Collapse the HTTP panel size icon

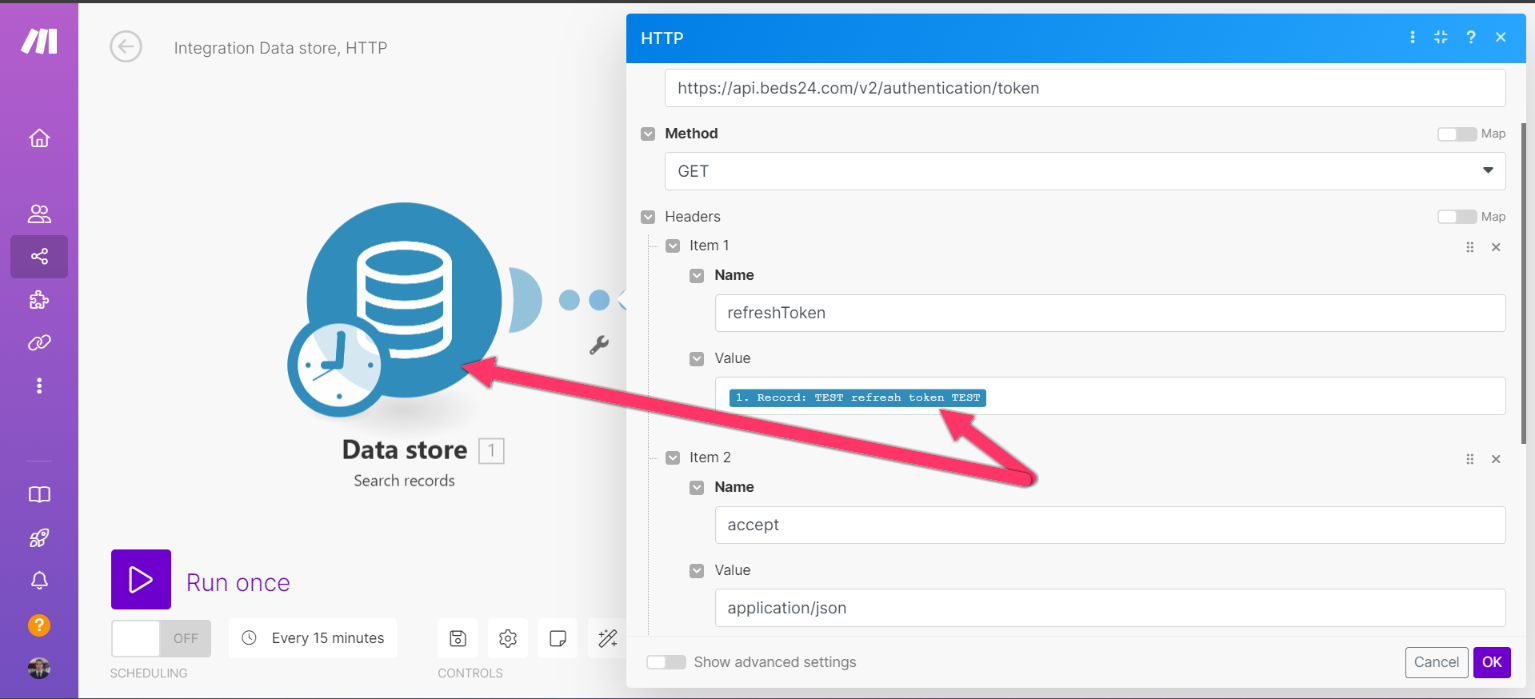coord(1441,37)
